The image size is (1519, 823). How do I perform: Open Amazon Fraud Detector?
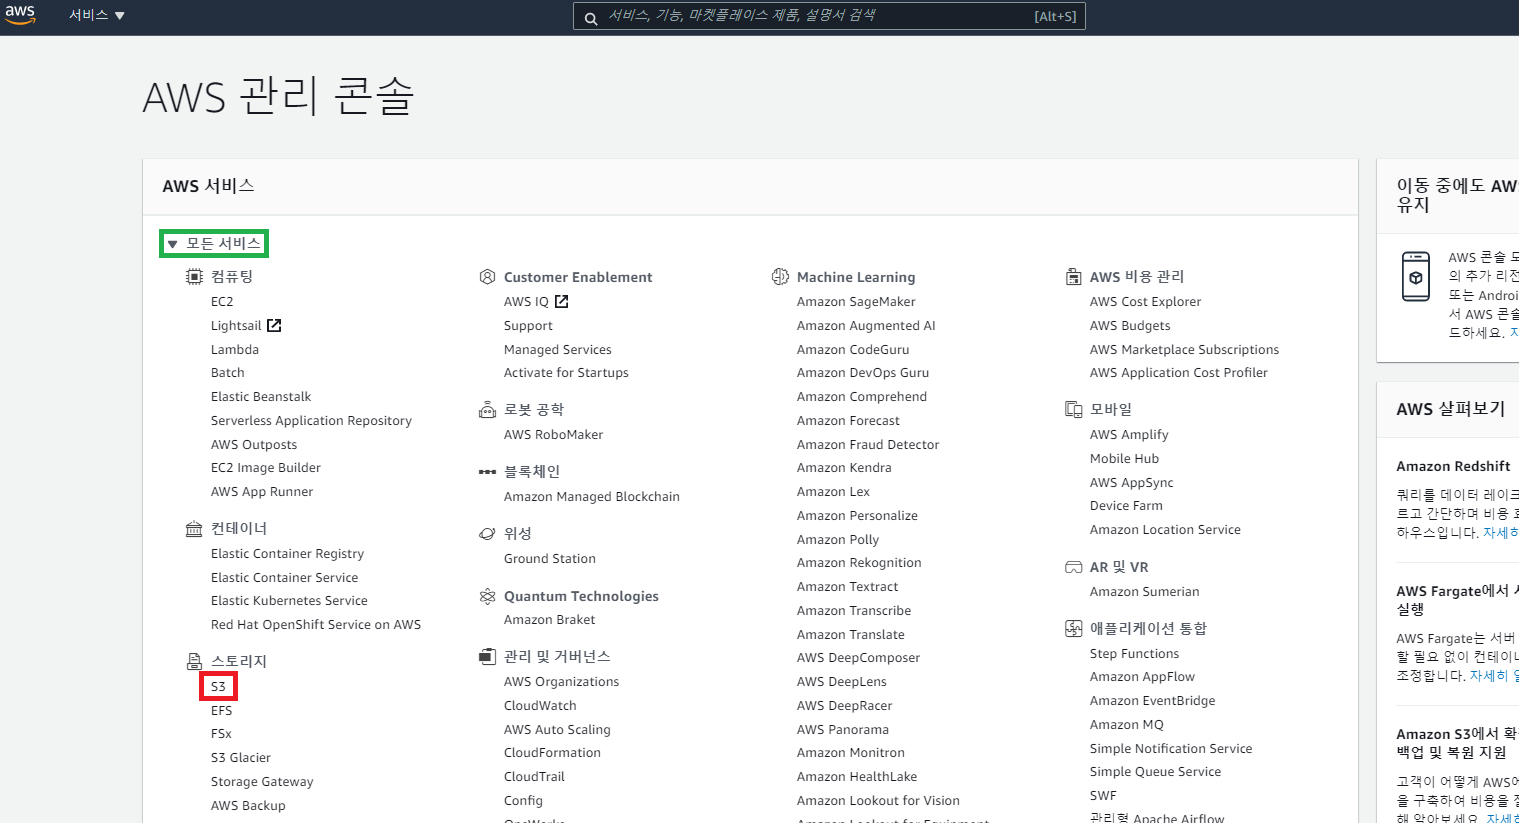pyautogui.click(x=868, y=445)
